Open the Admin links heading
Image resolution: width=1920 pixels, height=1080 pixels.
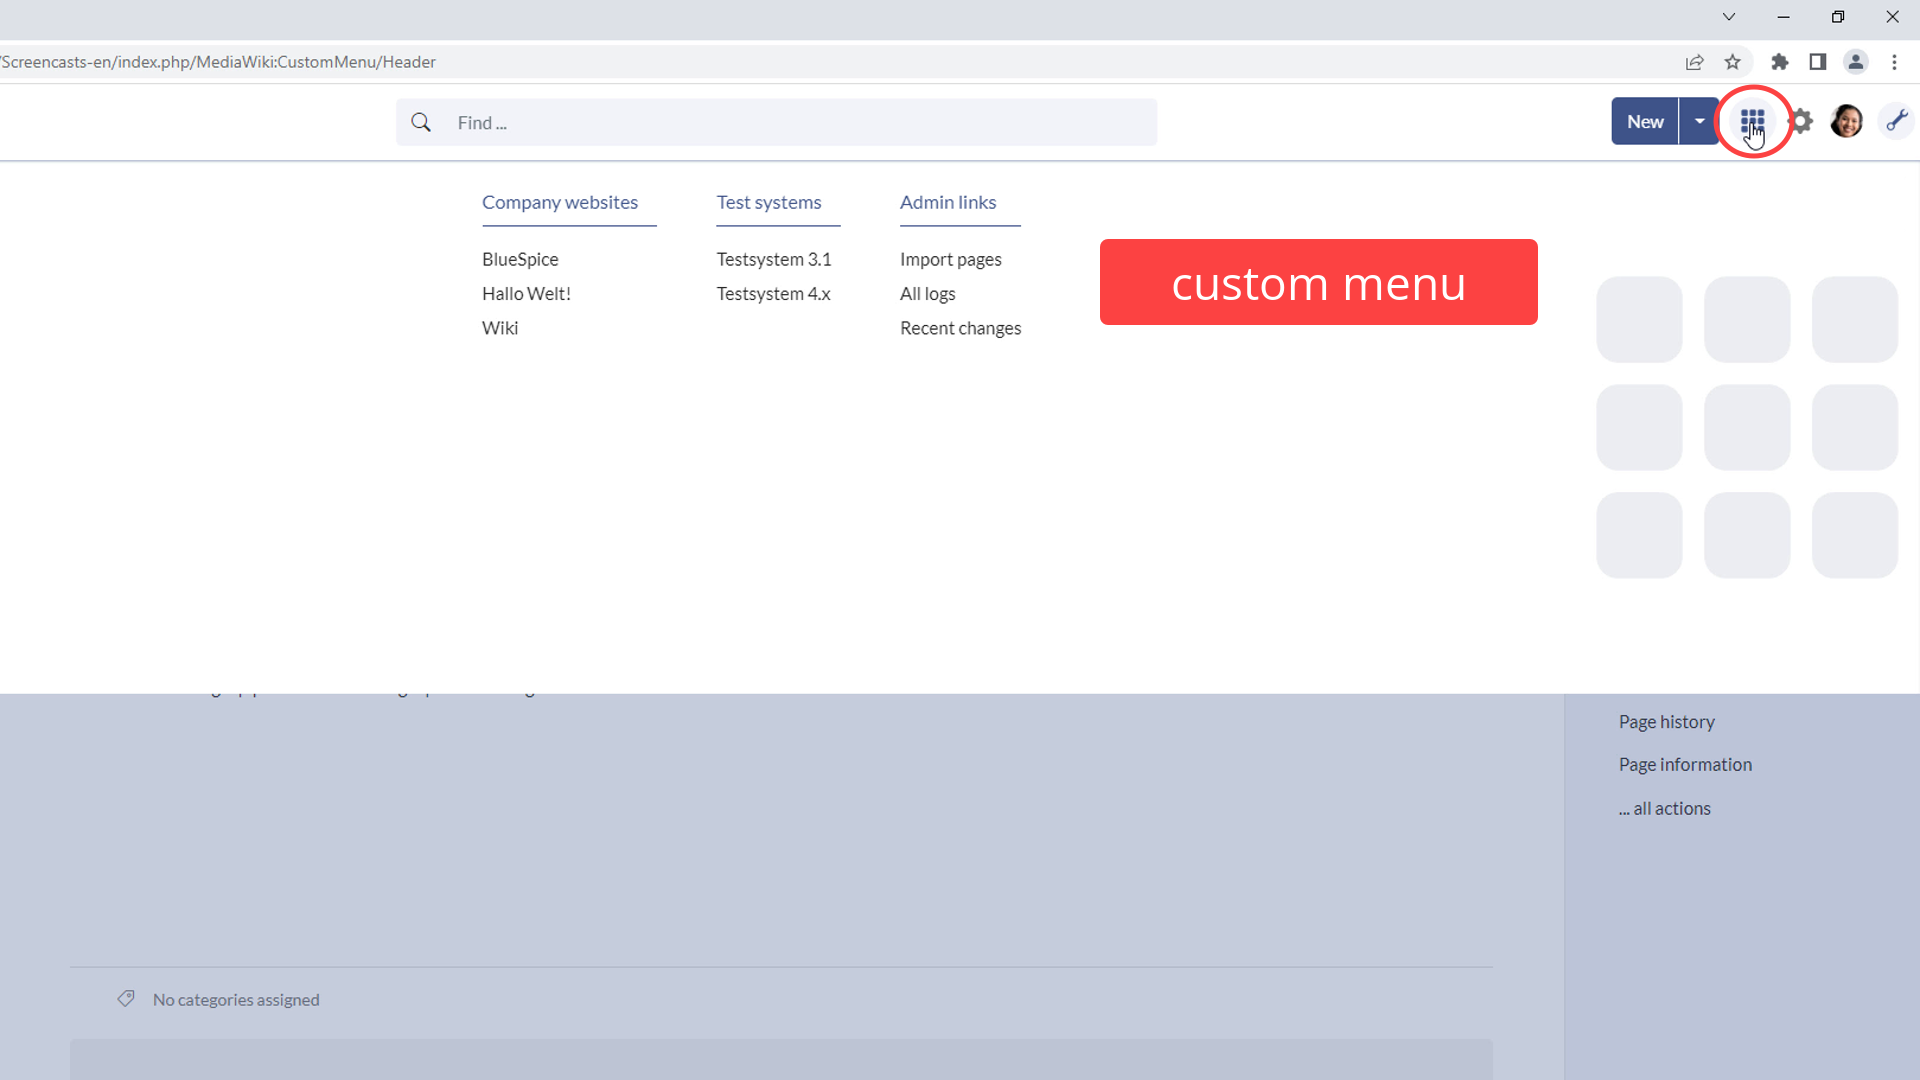click(x=948, y=202)
